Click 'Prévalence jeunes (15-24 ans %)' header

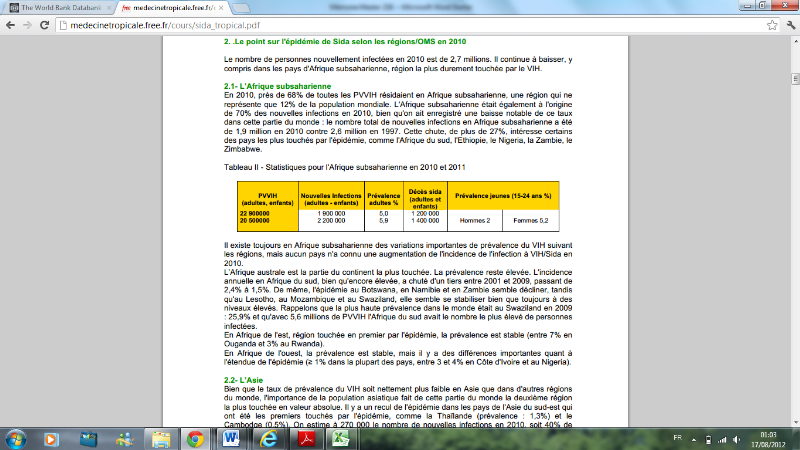(x=503, y=196)
